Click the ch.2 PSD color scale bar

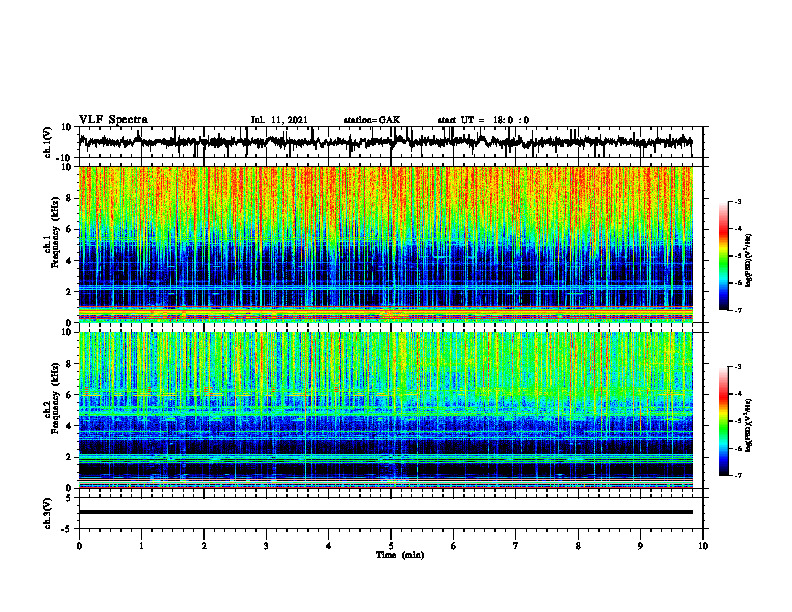tap(723, 421)
